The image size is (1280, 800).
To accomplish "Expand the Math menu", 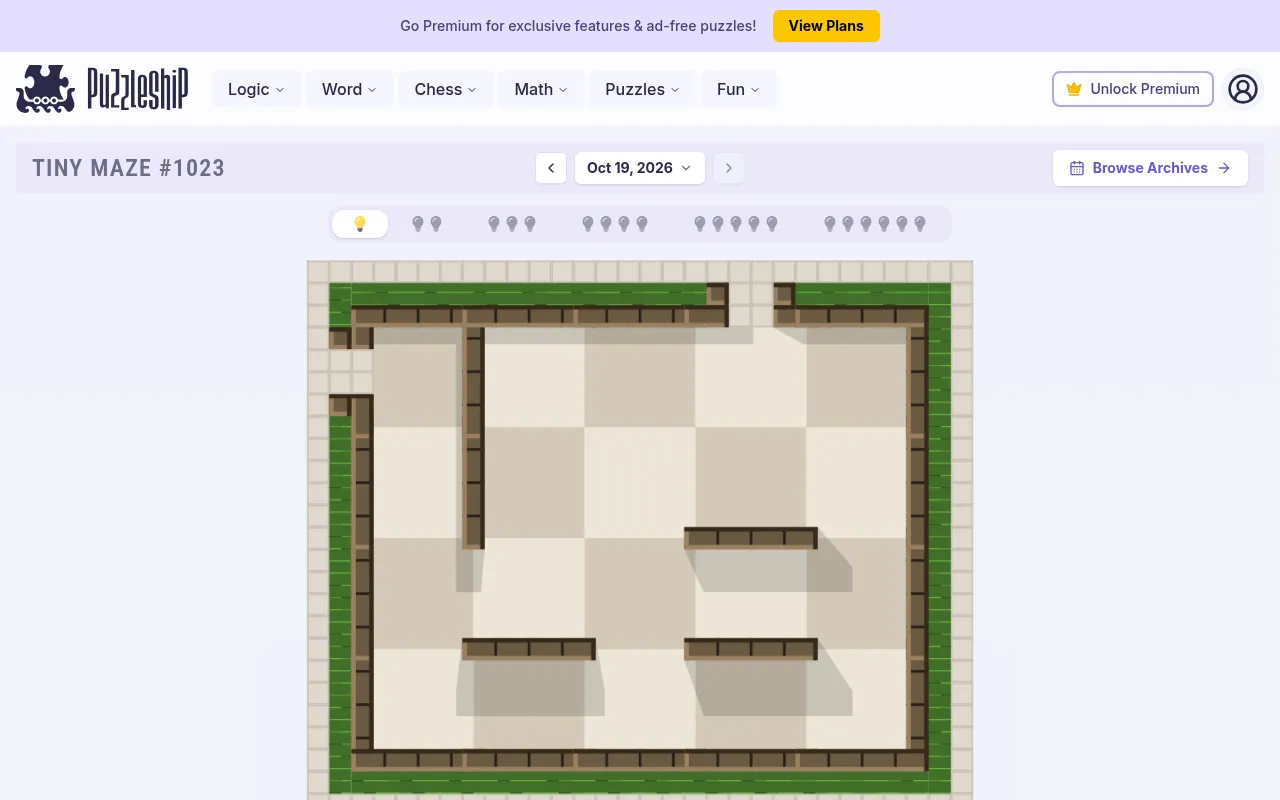I will (x=541, y=89).
